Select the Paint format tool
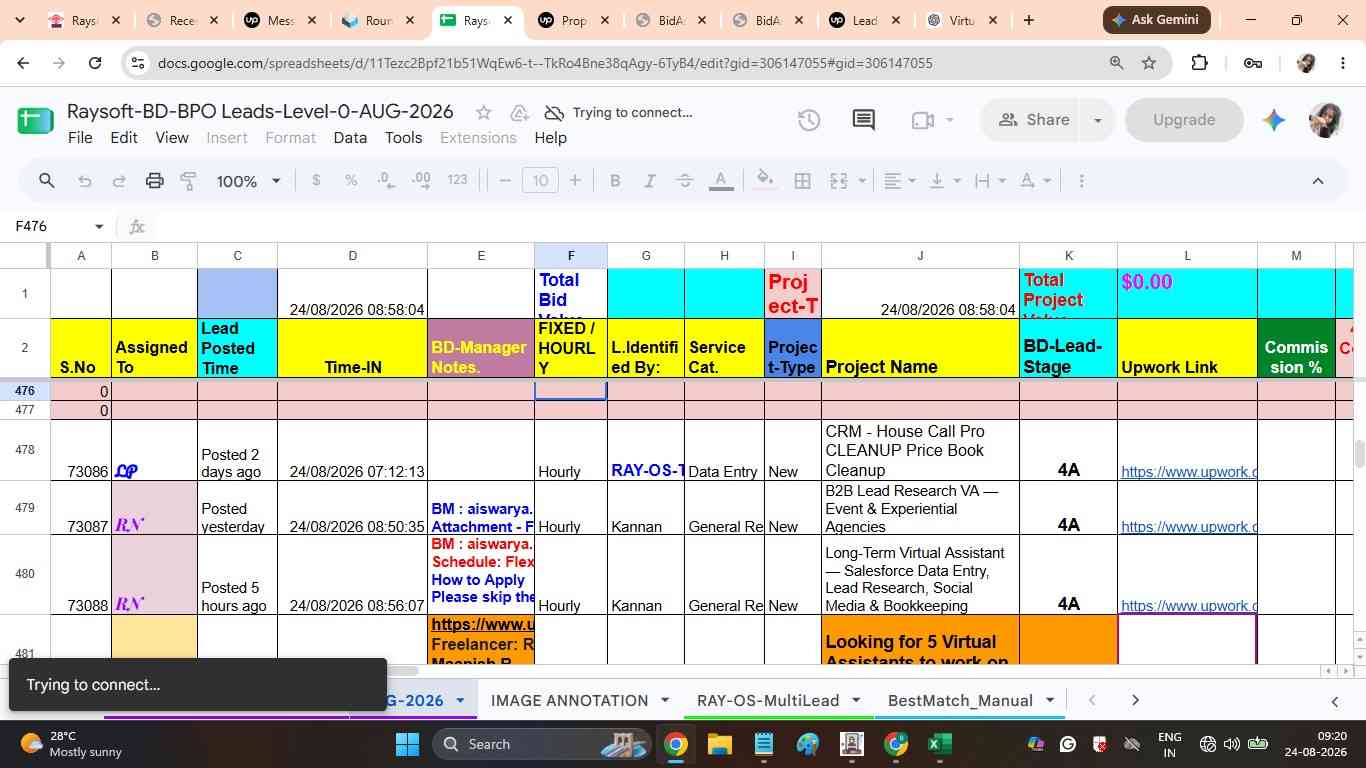This screenshot has width=1366, height=768. [188, 181]
